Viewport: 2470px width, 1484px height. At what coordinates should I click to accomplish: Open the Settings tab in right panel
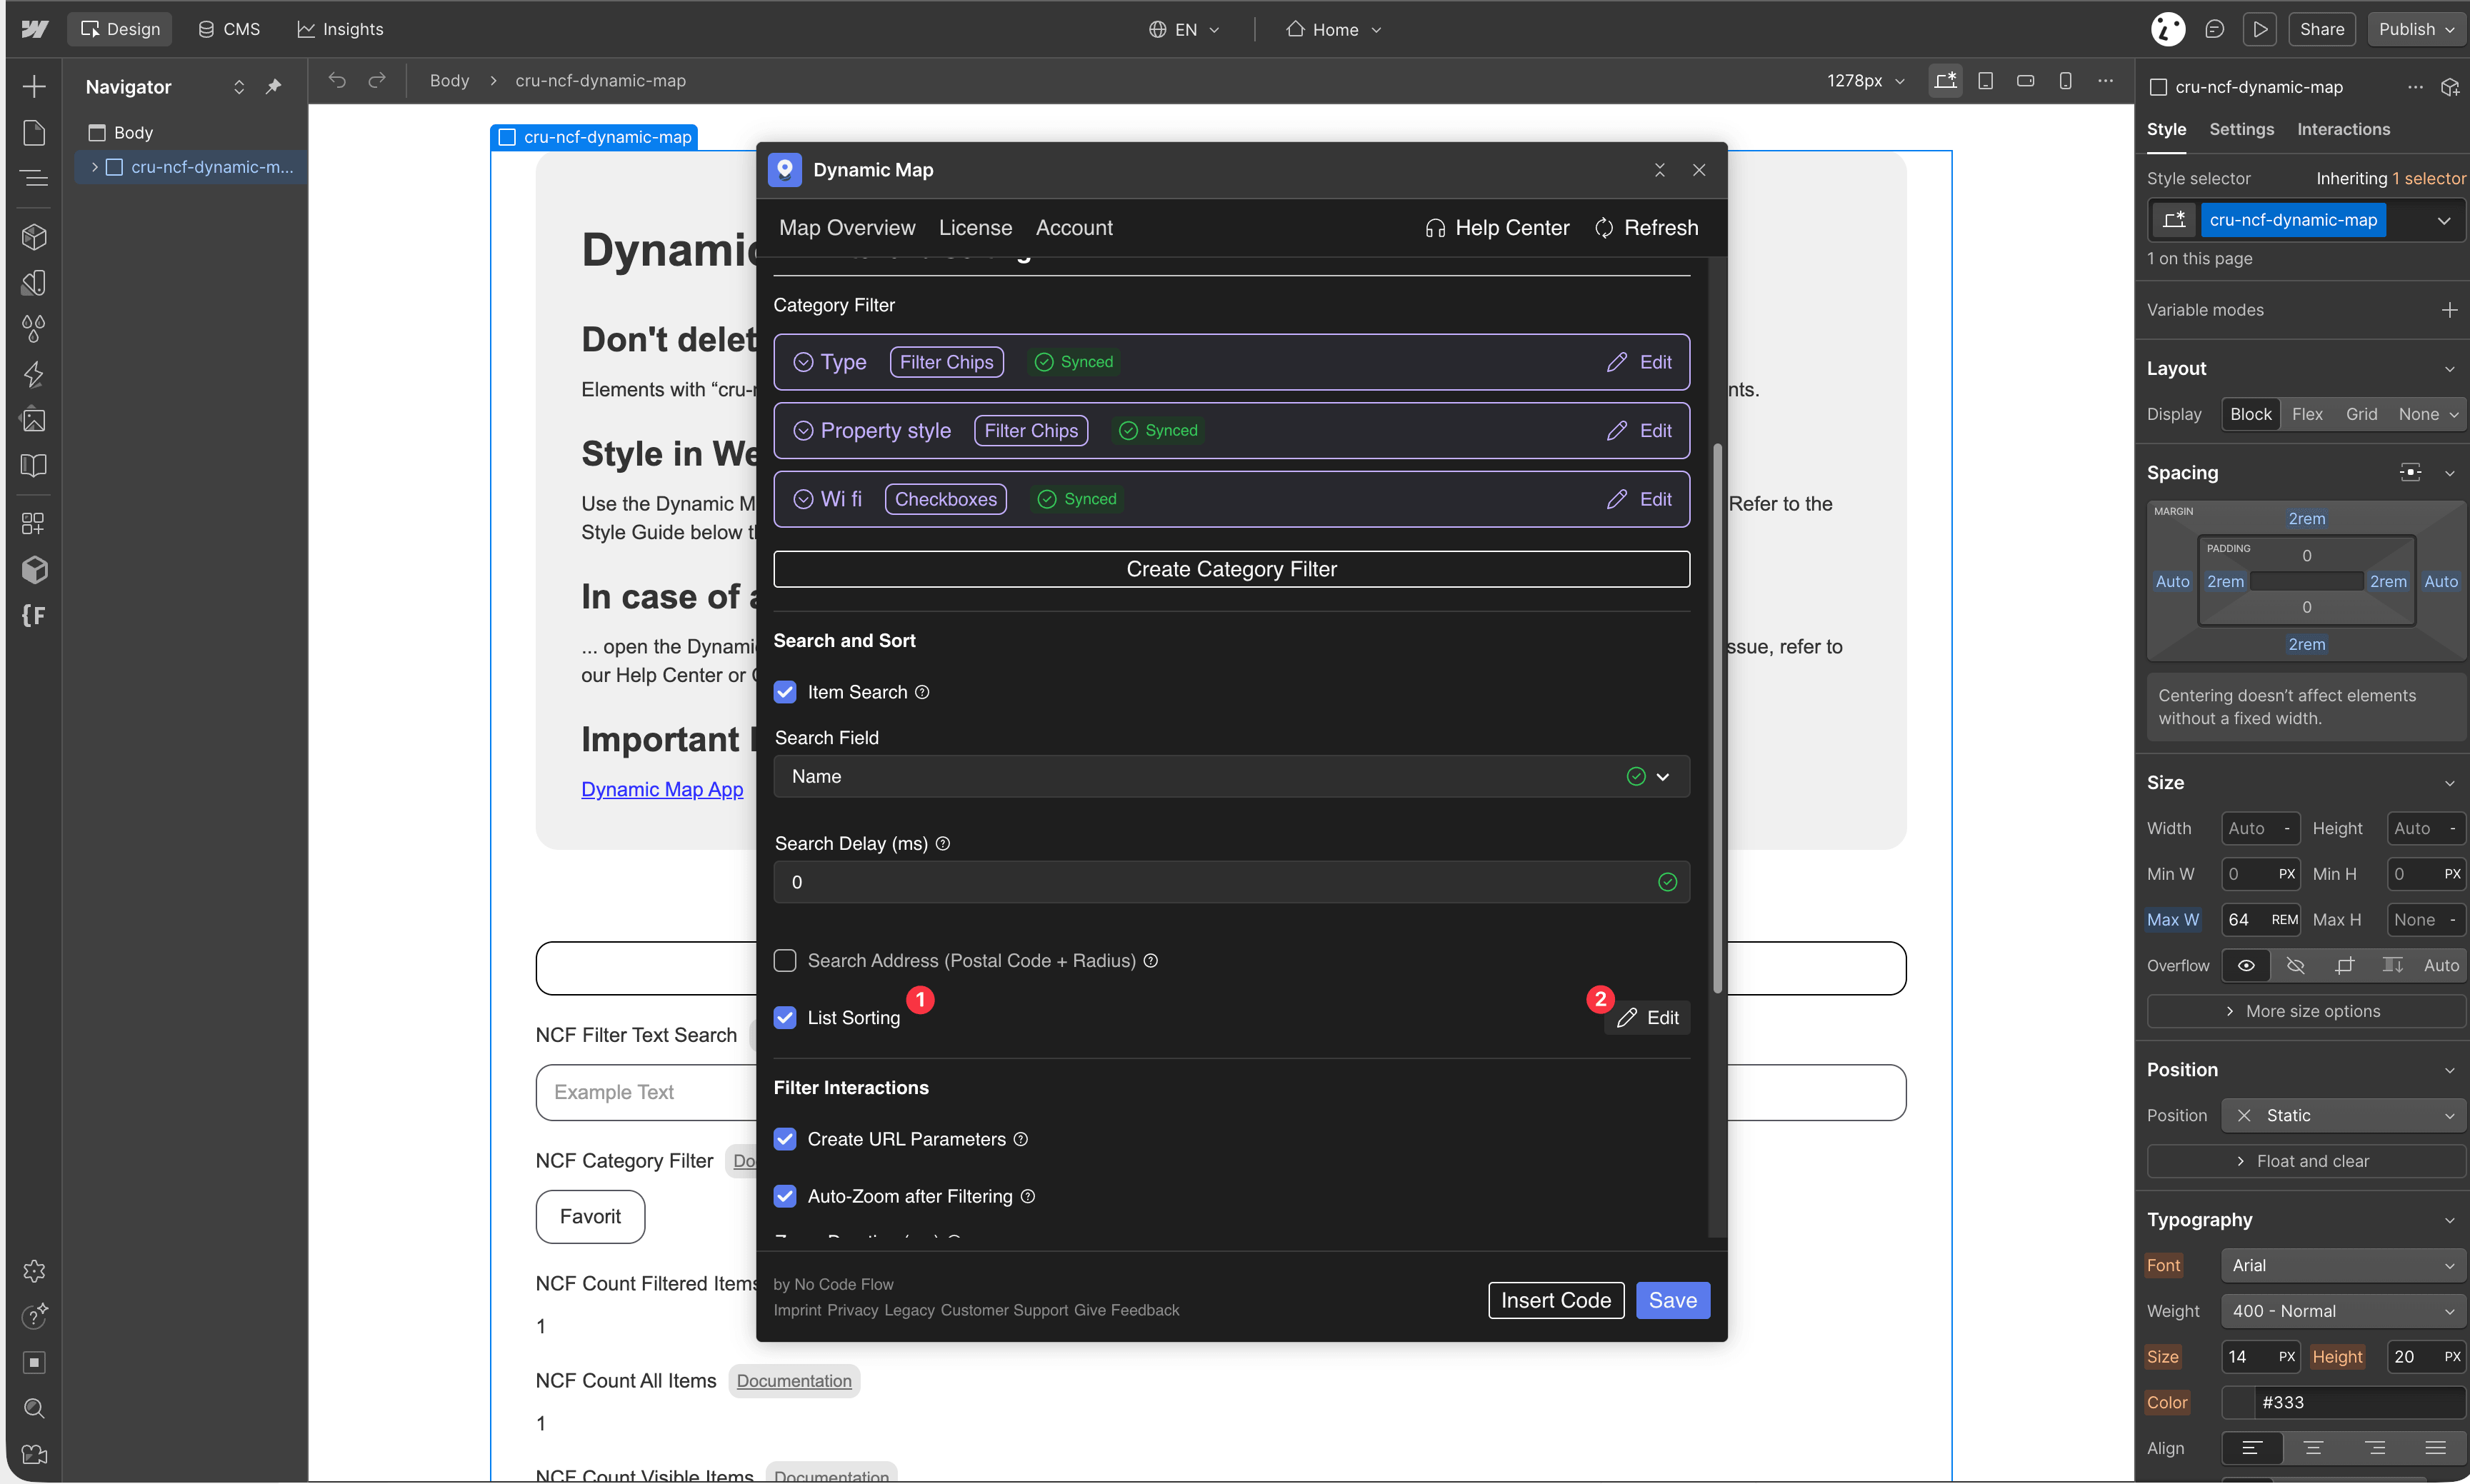click(2241, 129)
